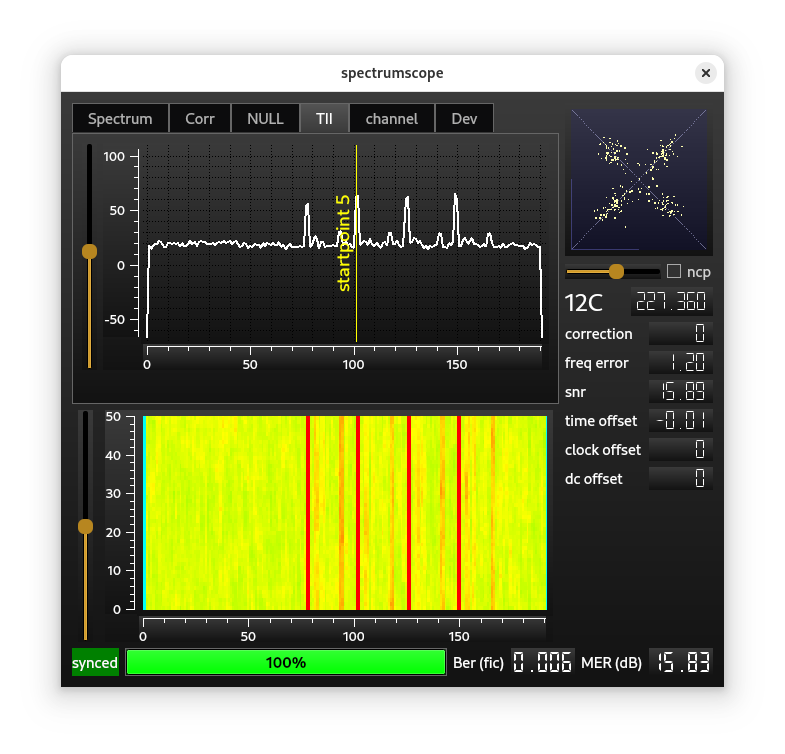Viewport: 785px width, 754px height.
Task: Open the channel tab
Action: click(x=391, y=119)
